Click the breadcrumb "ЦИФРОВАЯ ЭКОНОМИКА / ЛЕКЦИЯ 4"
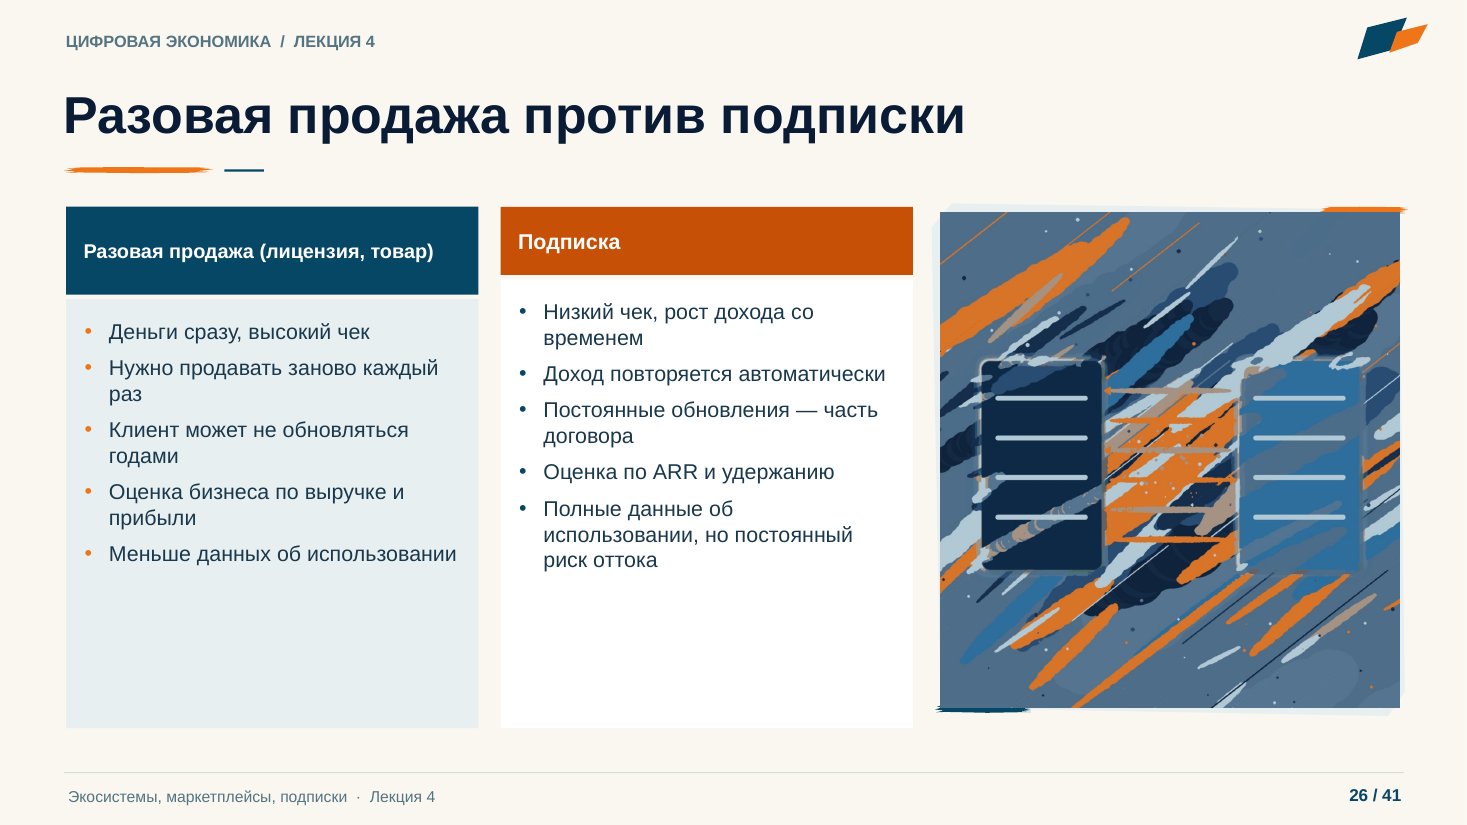This screenshot has width=1467, height=825. click(x=220, y=42)
